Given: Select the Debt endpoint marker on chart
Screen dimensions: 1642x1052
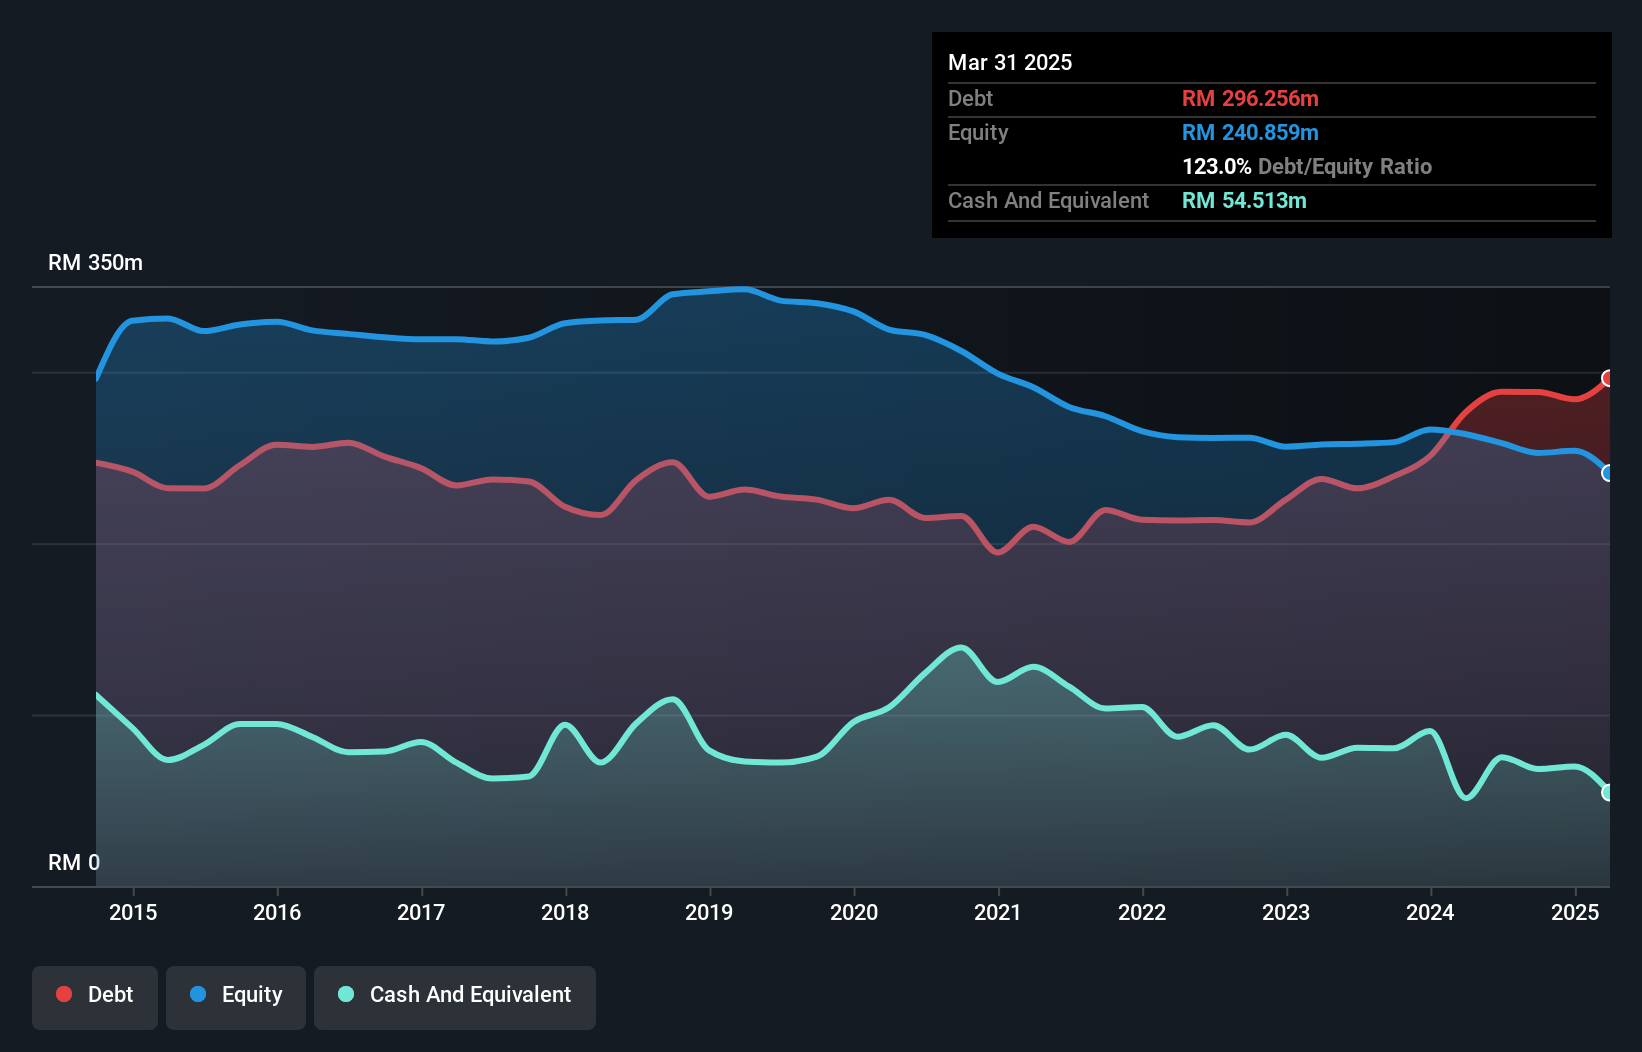Looking at the screenshot, I should coord(1608,378).
